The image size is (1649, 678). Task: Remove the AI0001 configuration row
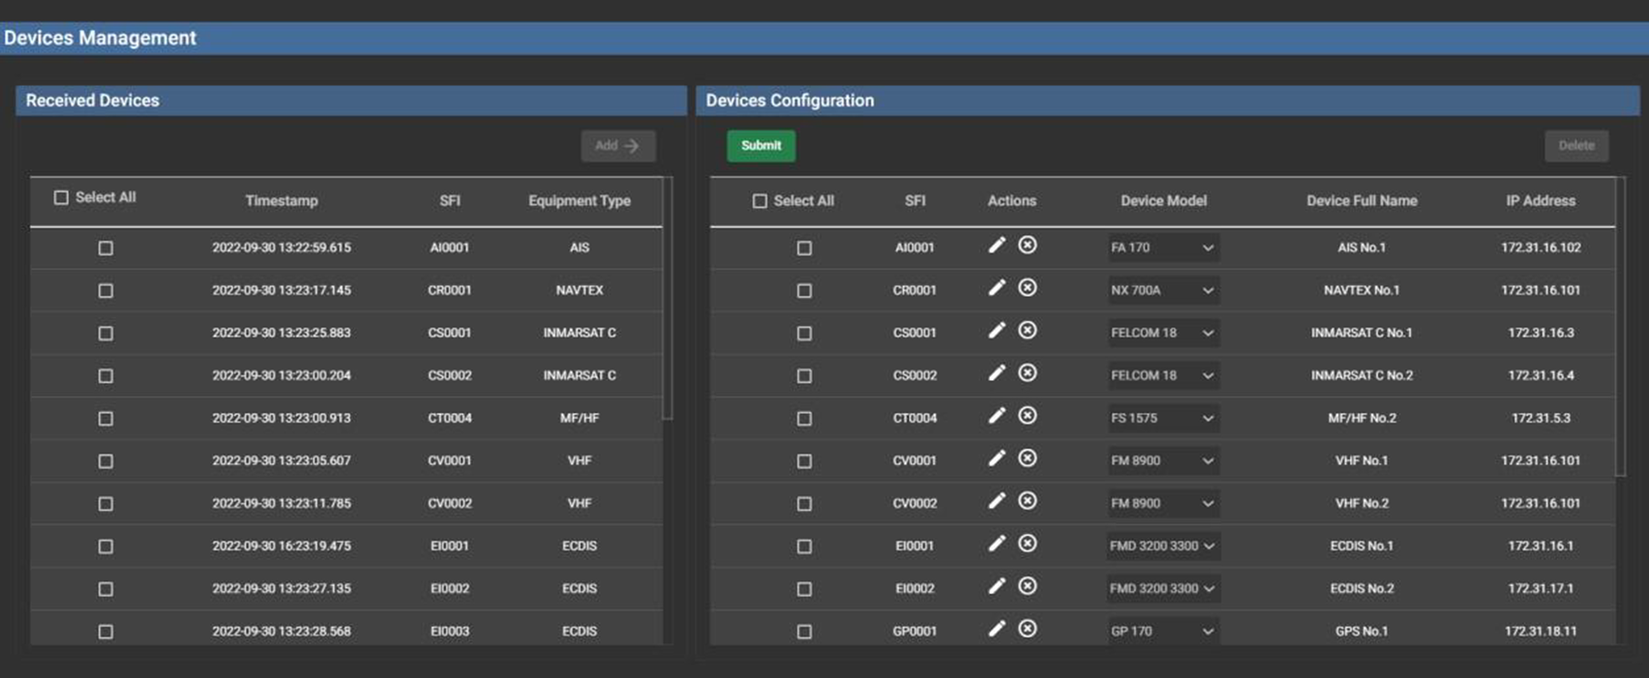coord(1027,245)
